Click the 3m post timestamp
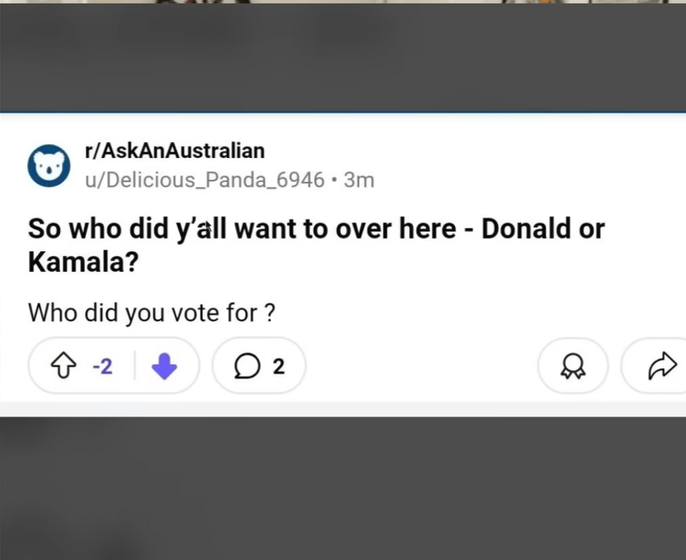 click(x=359, y=180)
